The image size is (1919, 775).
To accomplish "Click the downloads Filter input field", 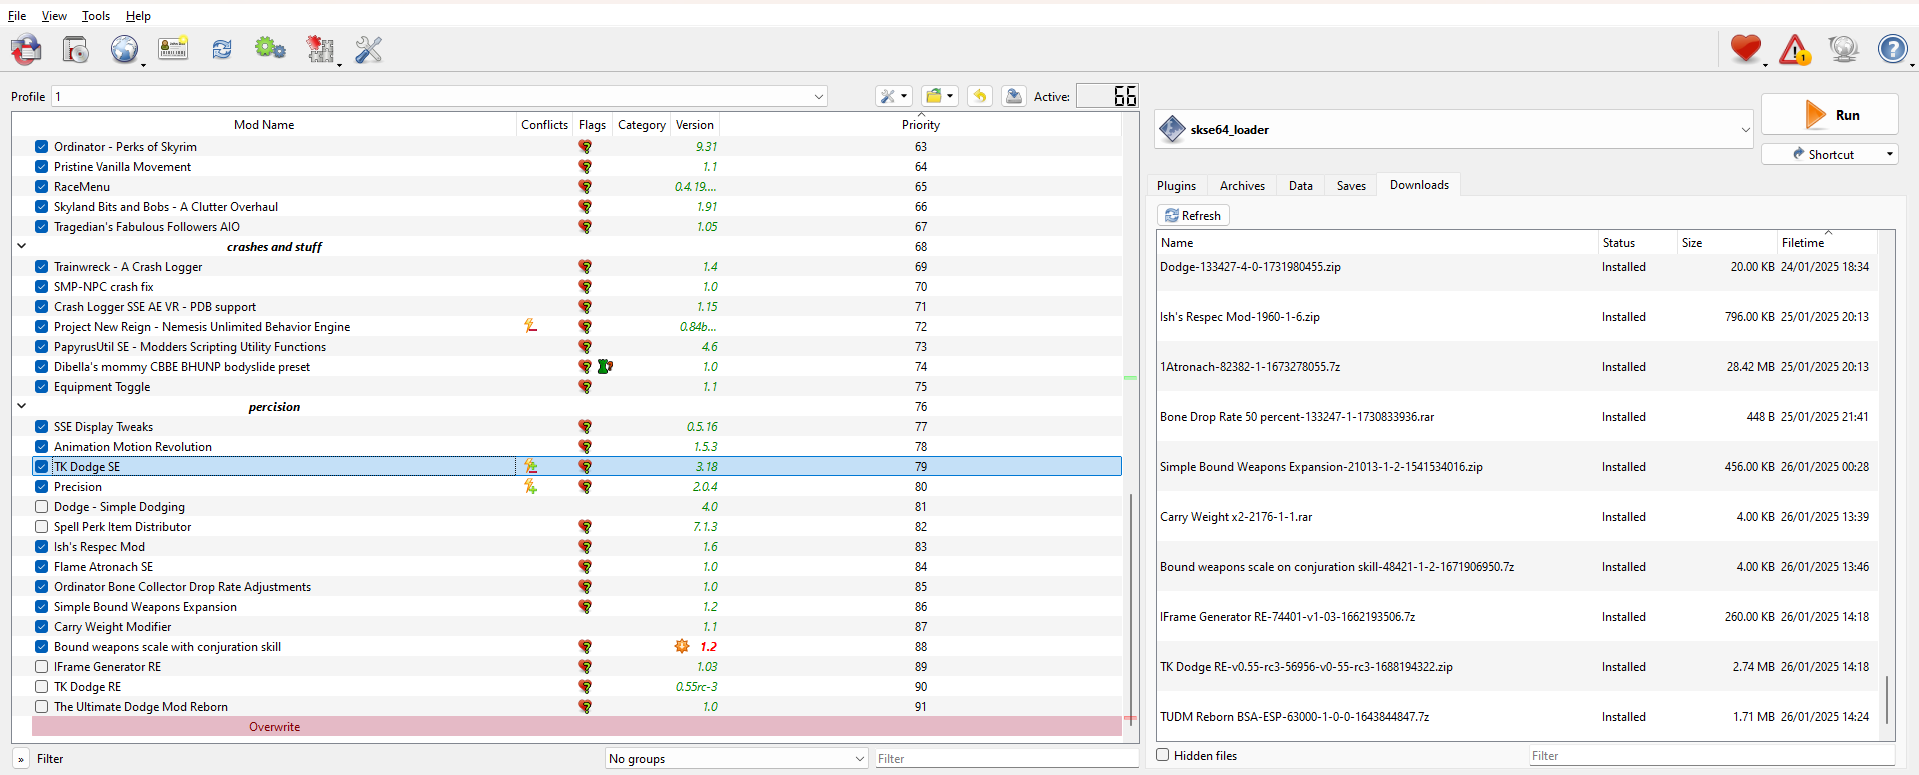I will [1711, 755].
